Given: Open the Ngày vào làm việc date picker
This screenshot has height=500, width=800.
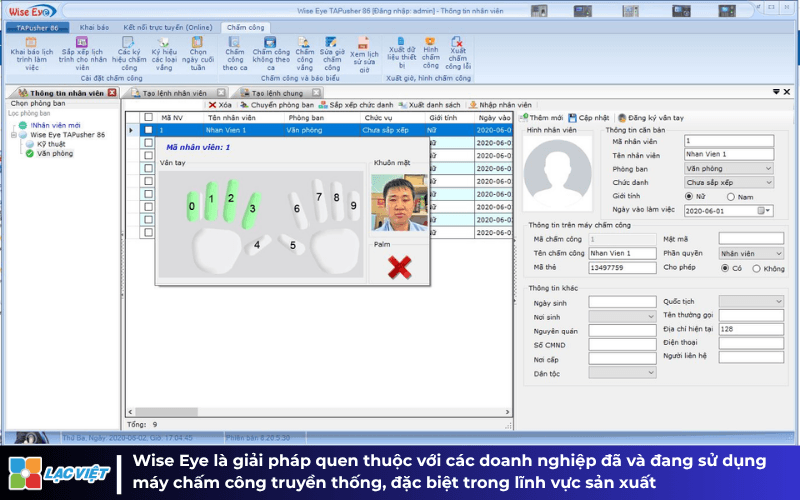Looking at the screenshot, I should pyautogui.click(x=764, y=211).
